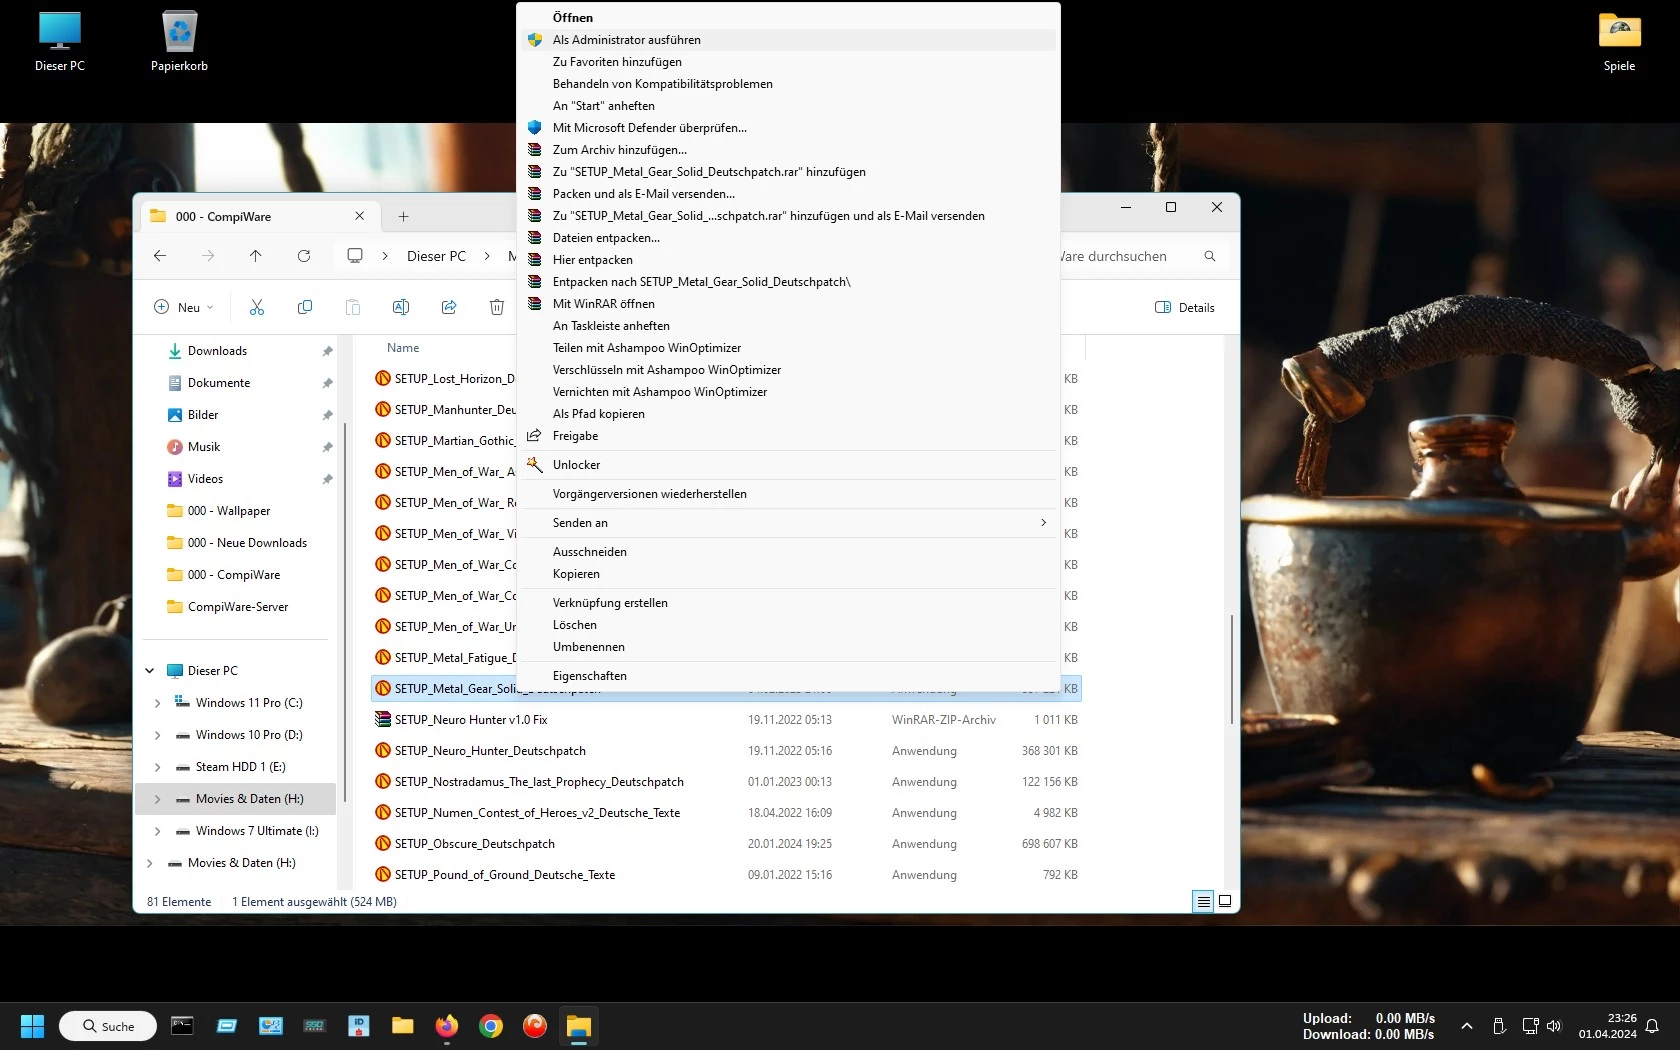The height and width of the screenshot is (1050, 1680).
Task: Open the Senden an submenu
Action: click(788, 523)
